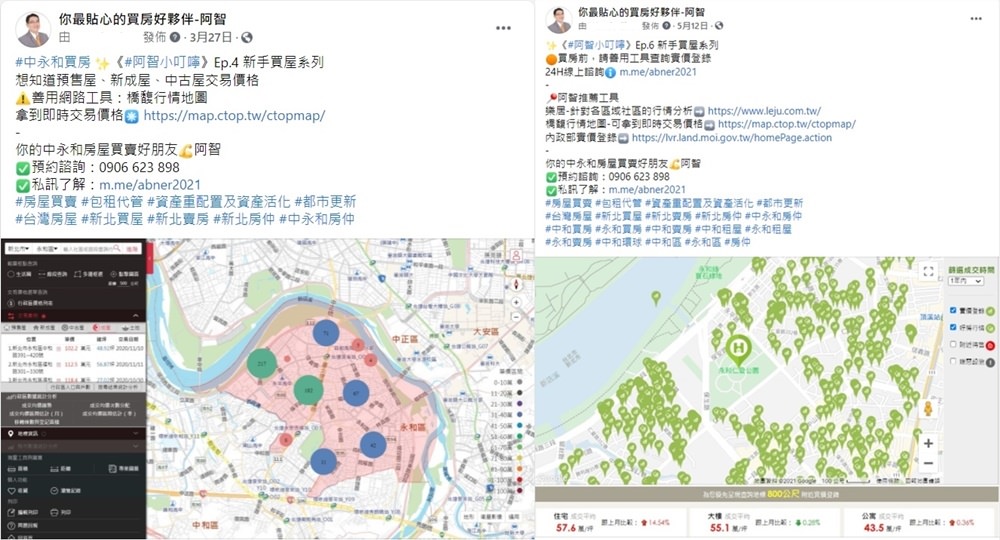Click the 收藏 heart icon in the sidebar
The height and width of the screenshot is (540, 1000).
click(x=11, y=490)
